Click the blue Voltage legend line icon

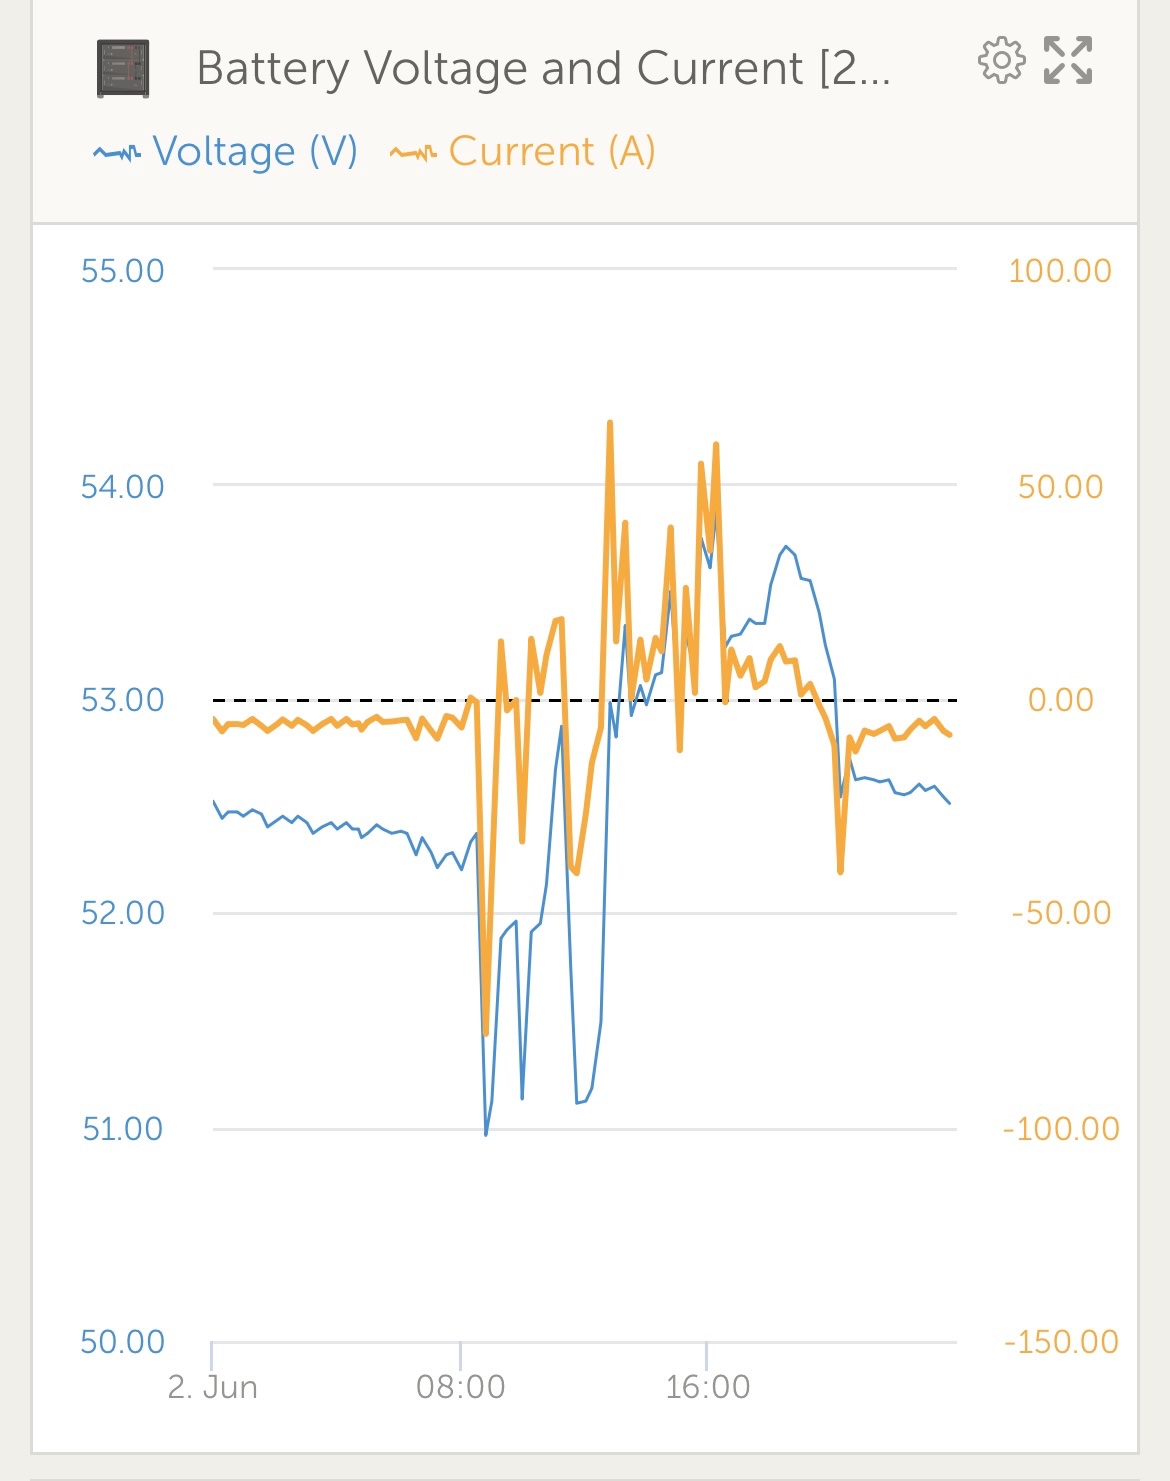(x=117, y=153)
